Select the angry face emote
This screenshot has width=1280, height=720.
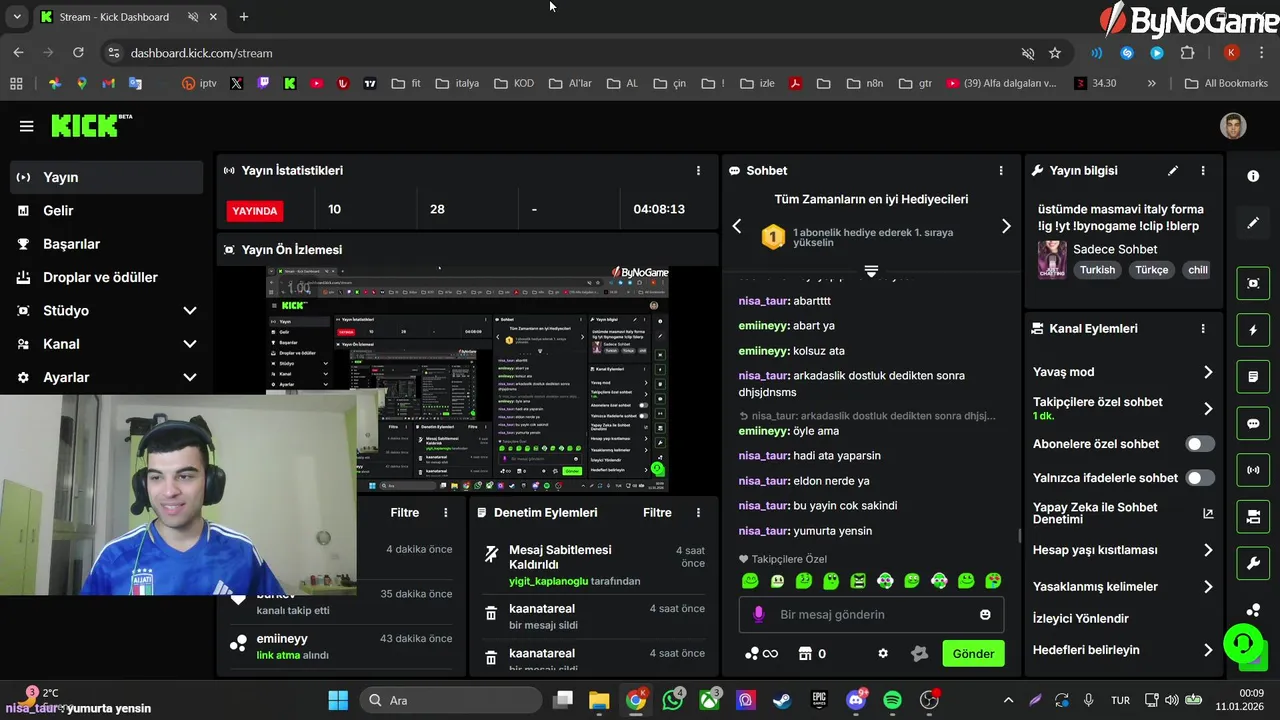coord(858,581)
